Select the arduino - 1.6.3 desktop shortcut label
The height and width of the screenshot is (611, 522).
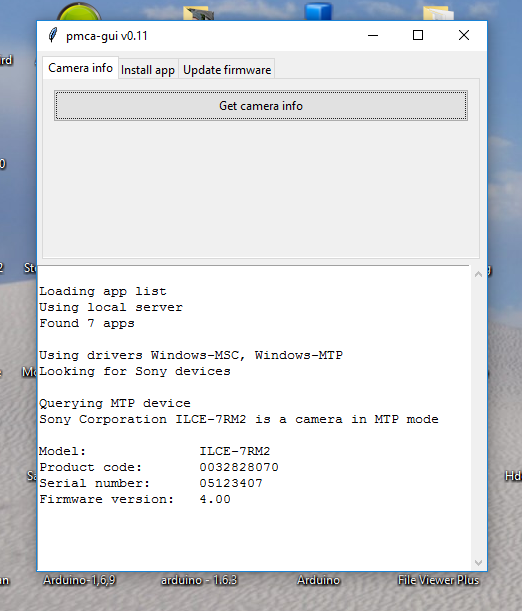[199, 580]
